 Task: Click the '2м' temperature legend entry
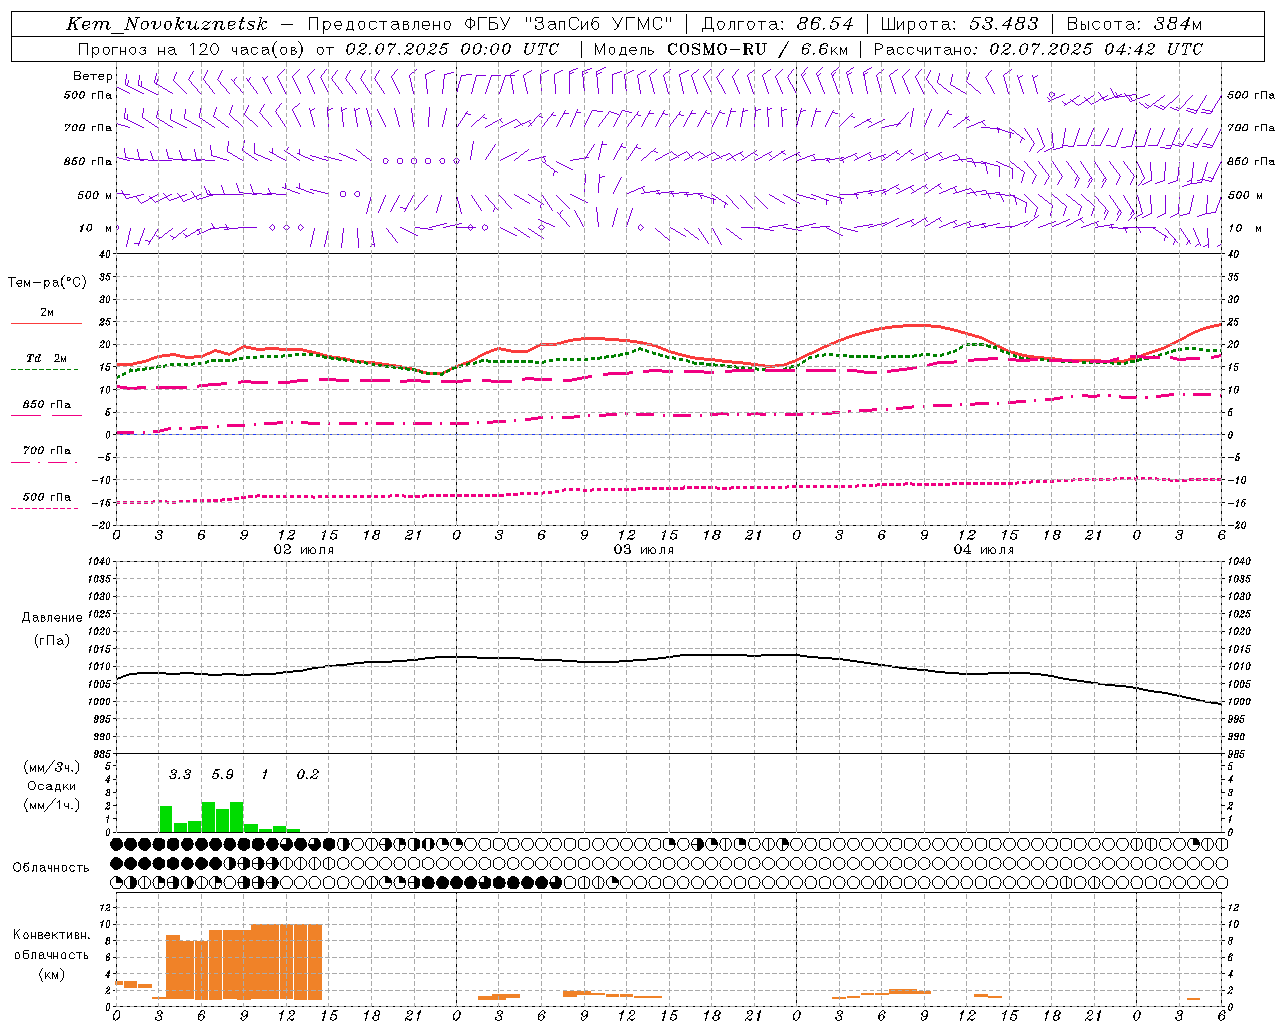[47, 312]
